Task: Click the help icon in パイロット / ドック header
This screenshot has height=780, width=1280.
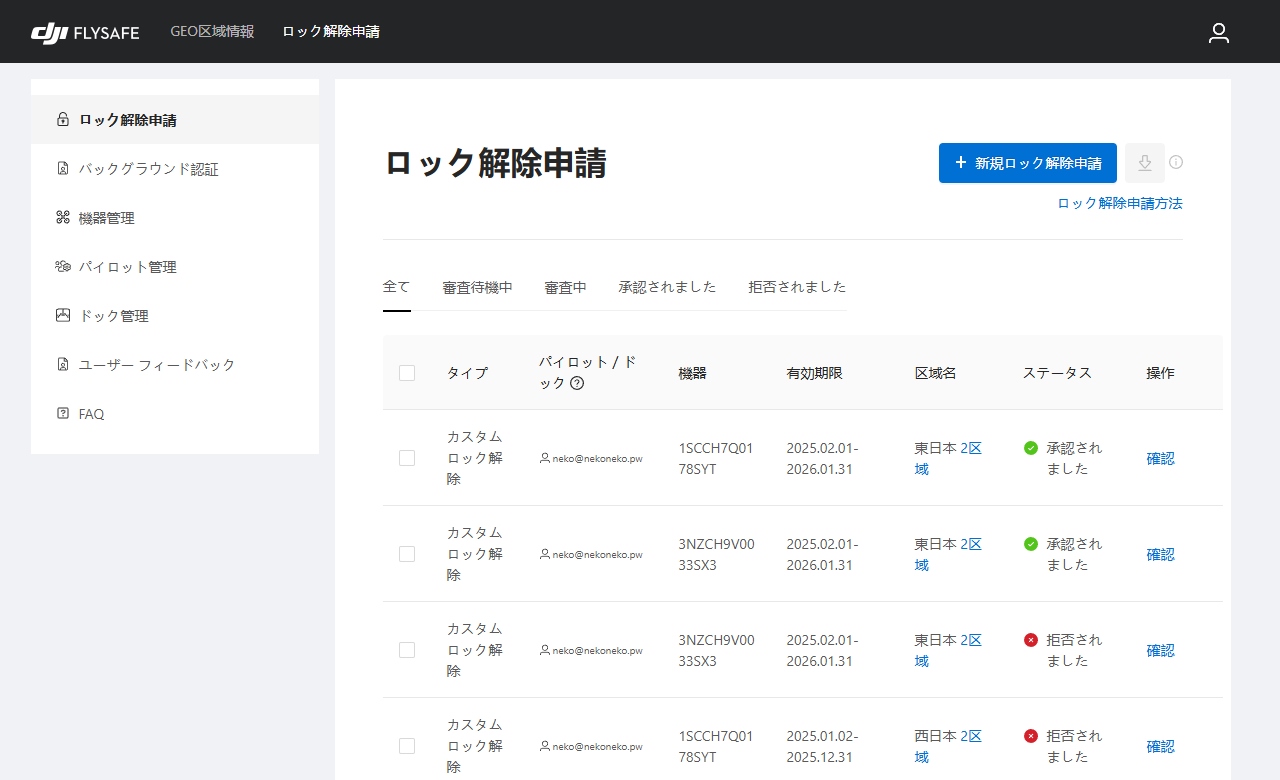Action: (577, 383)
